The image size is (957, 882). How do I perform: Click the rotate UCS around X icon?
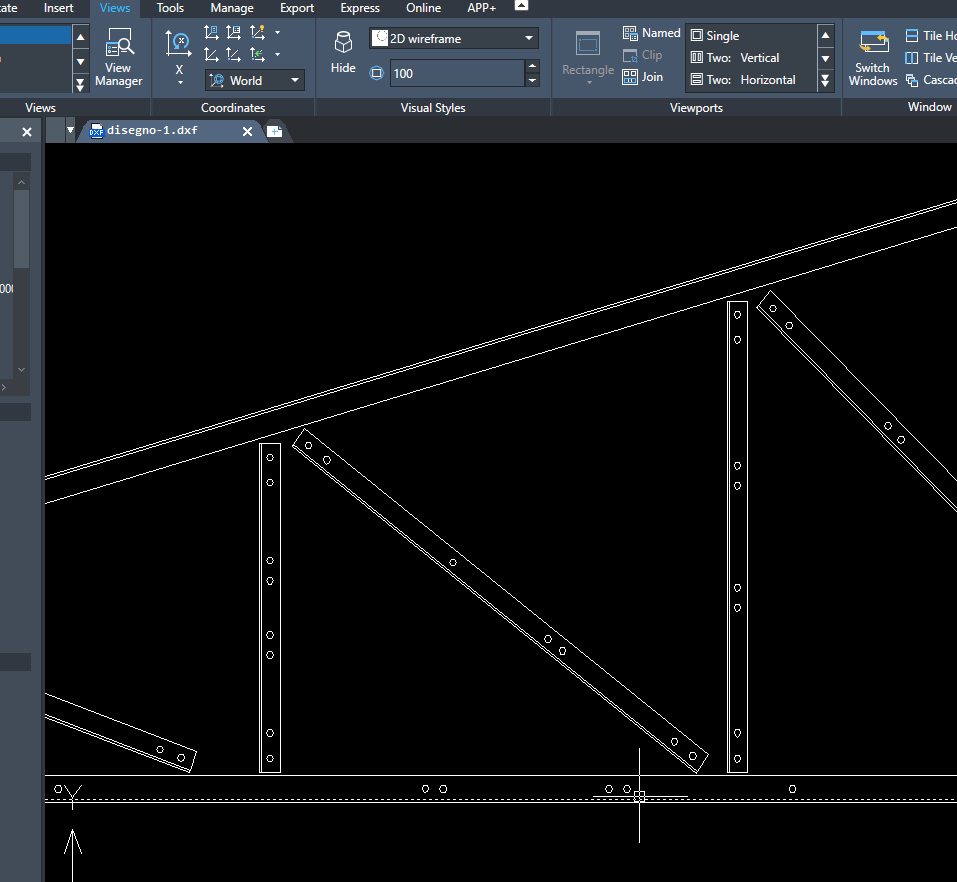tap(178, 45)
